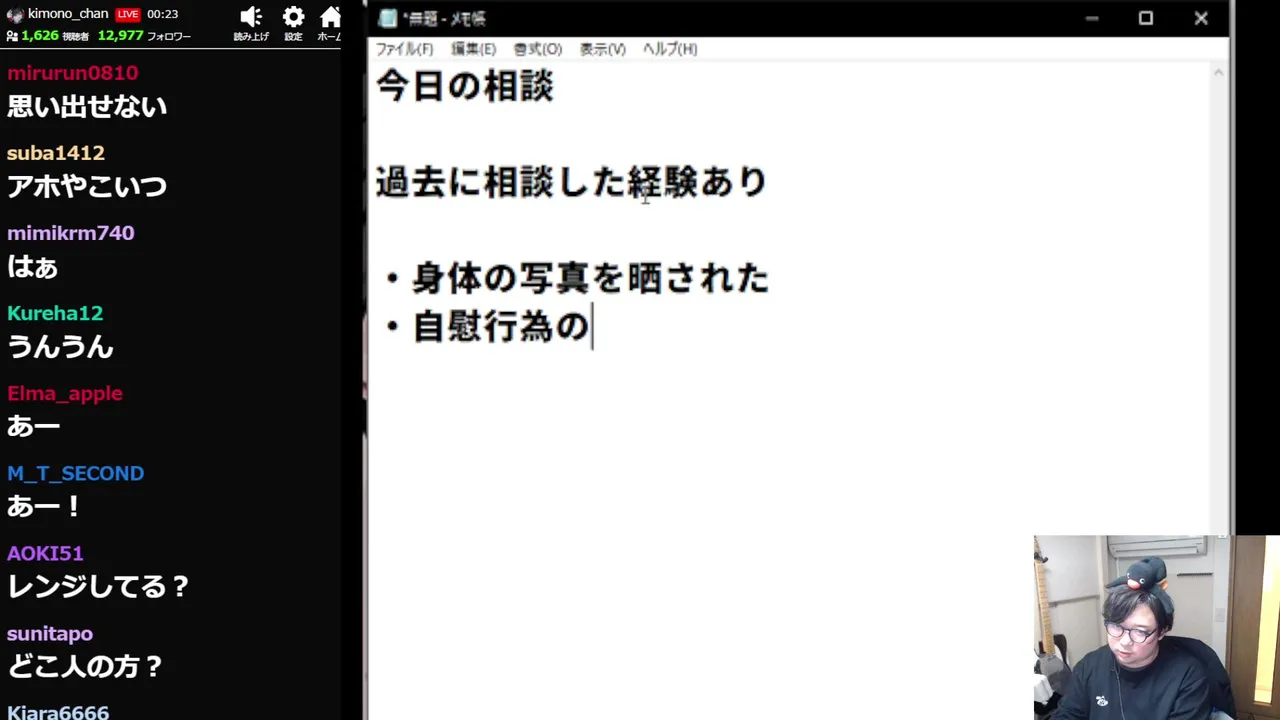This screenshot has width=1280, height=720.
Task: Click the viewer count icon beside 1,626
Action: click(x=12, y=36)
